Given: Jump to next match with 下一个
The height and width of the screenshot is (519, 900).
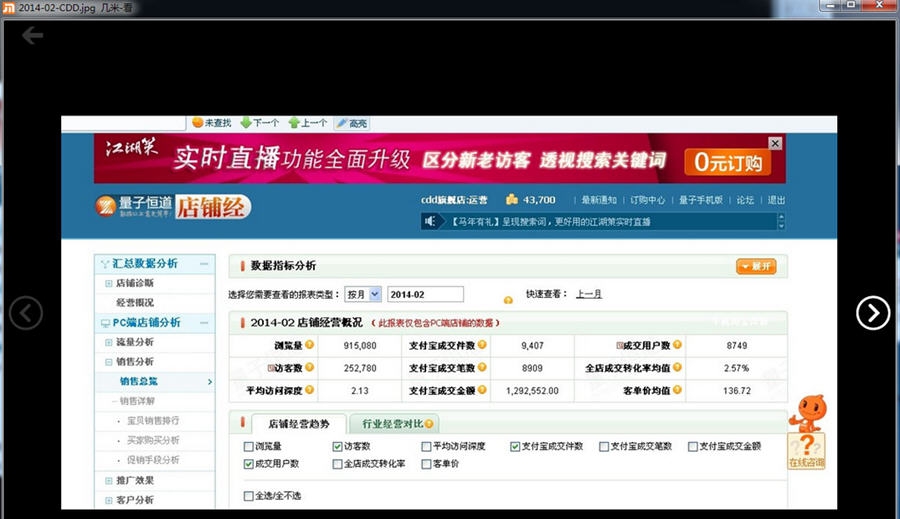Looking at the screenshot, I should click(x=260, y=123).
